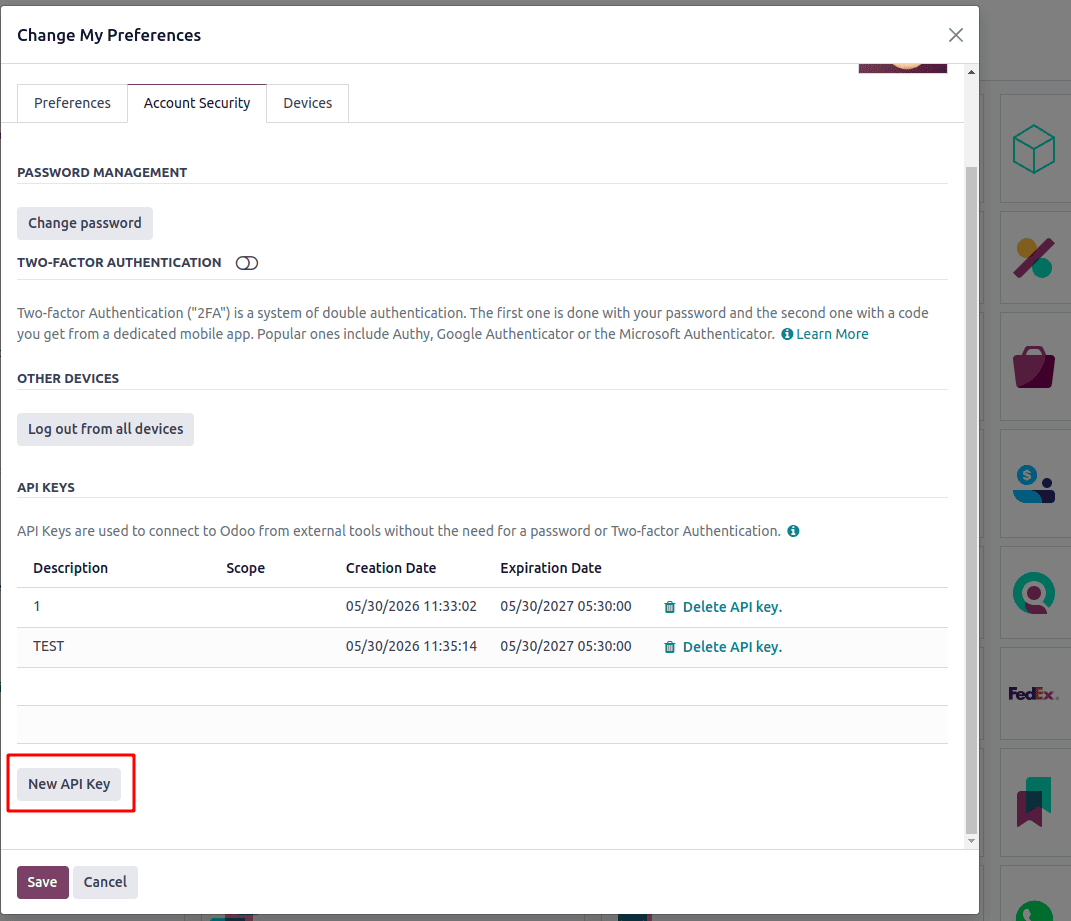This screenshot has width=1071, height=921.
Task: Open the FedEx app icon
Action: [1033, 694]
